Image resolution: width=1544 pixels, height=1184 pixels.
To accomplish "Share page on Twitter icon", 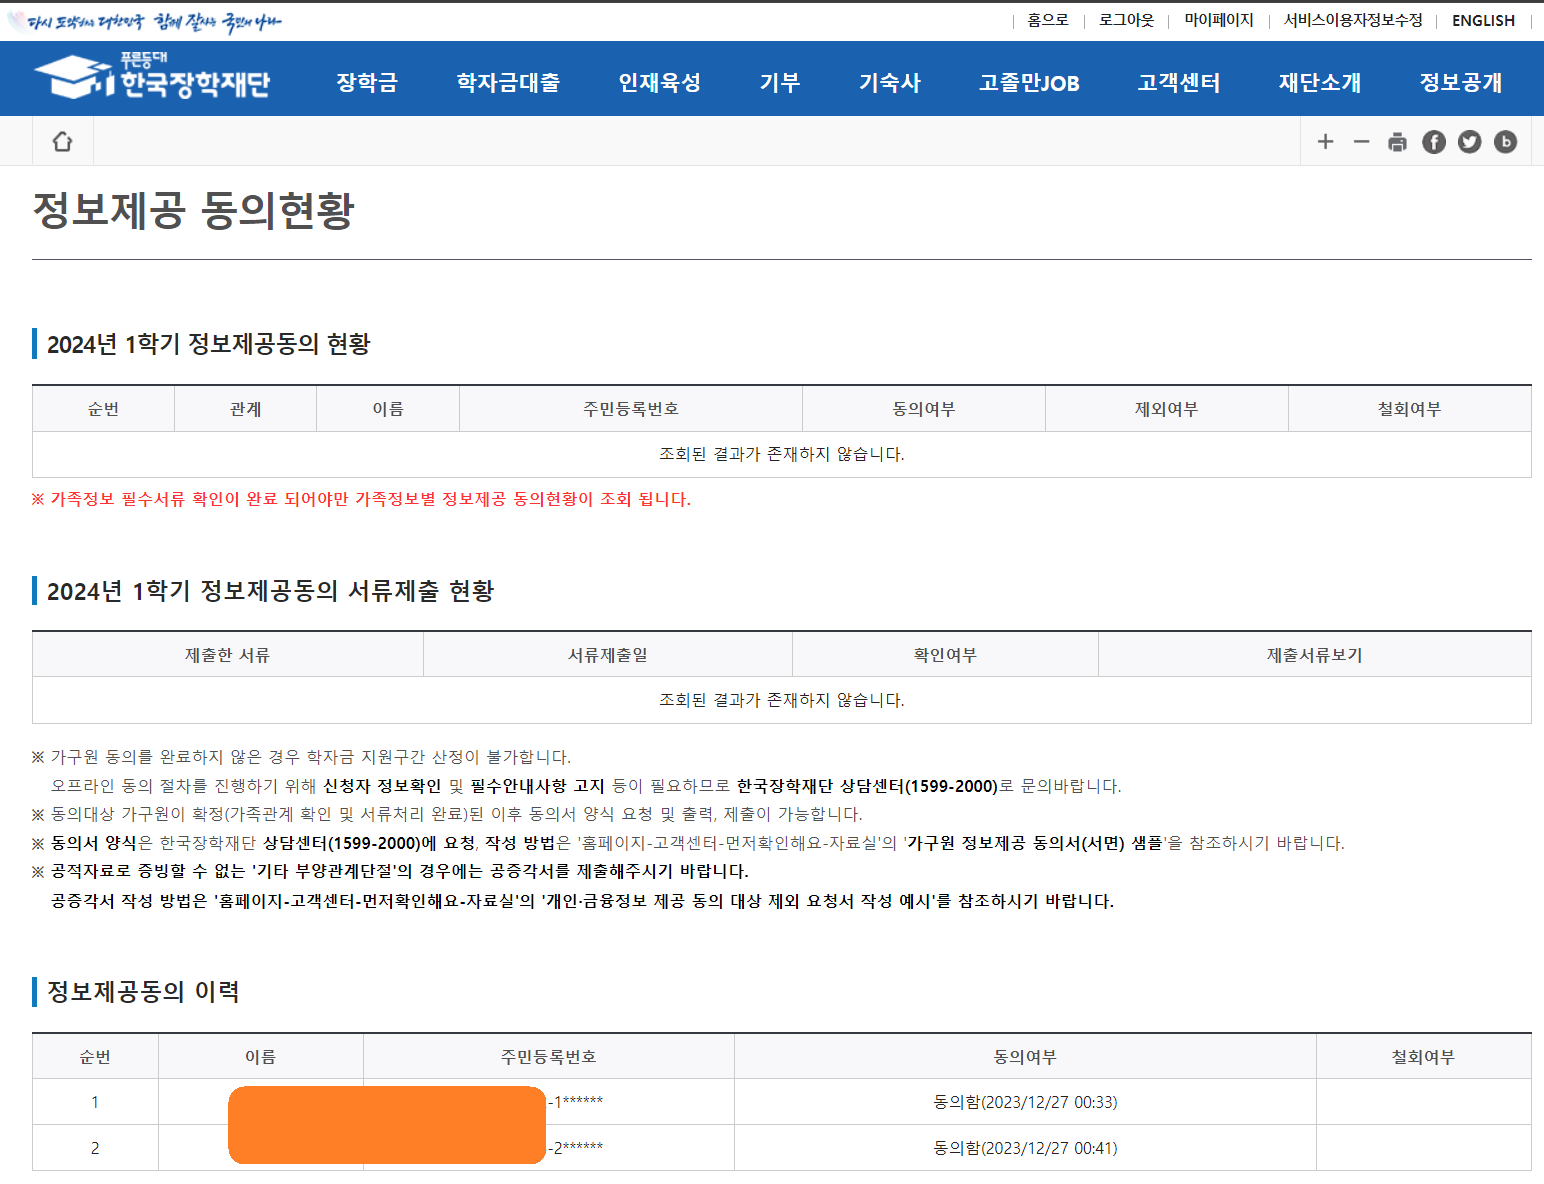I will tap(1469, 142).
